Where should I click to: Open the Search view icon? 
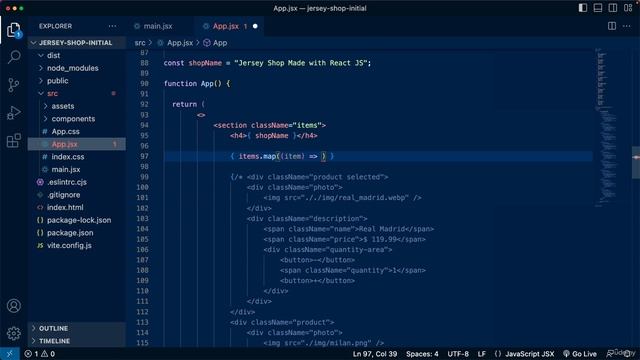pyautogui.click(x=13, y=57)
